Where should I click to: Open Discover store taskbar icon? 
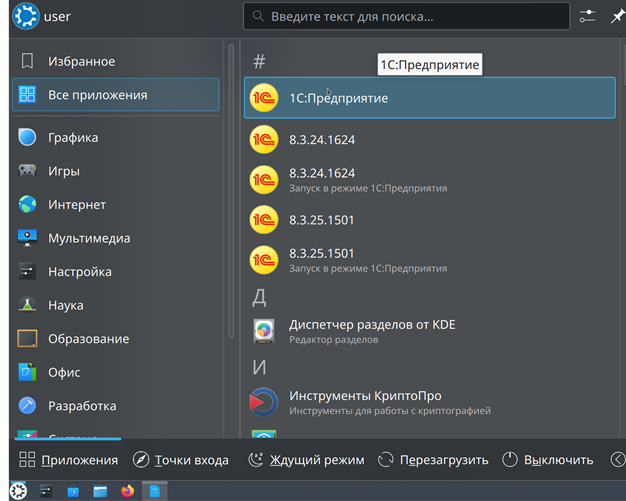(x=73, y=491)
